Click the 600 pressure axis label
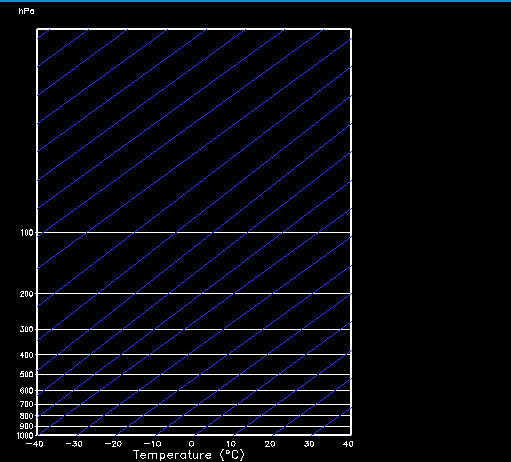The image size is (511, 462). pyautogui.click(x=27, y=390)
